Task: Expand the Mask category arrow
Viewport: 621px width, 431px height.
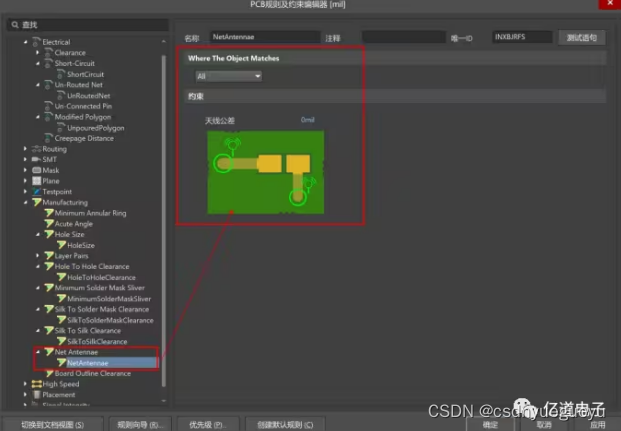Action: [x=25, y=170]
